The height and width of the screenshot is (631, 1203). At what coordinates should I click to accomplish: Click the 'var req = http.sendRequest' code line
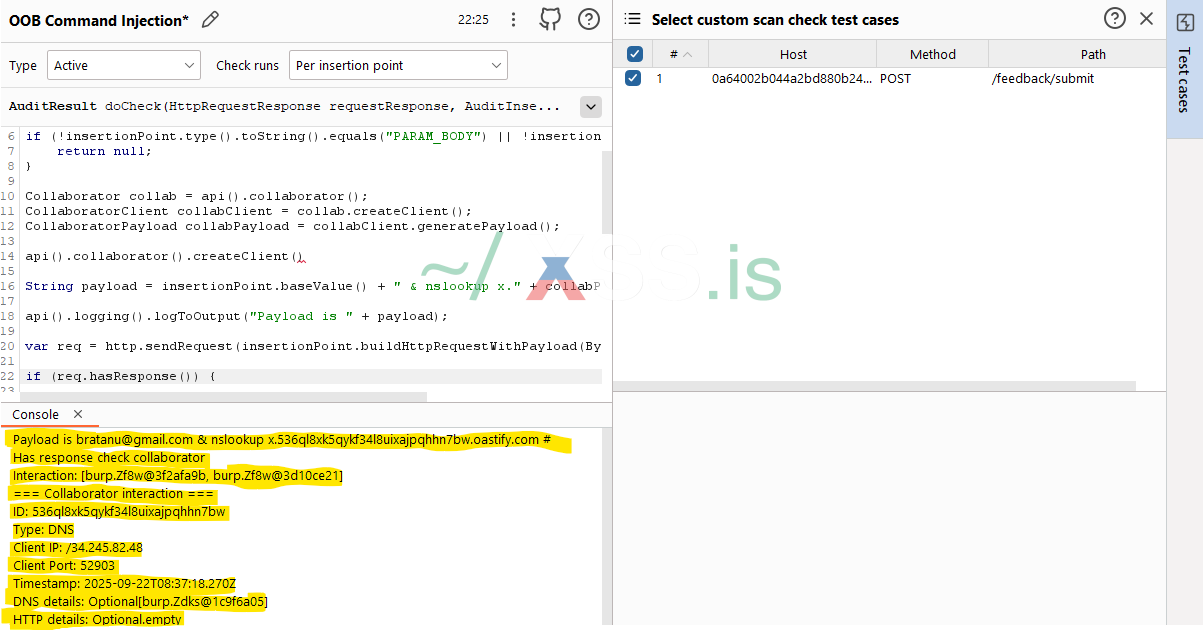pos(313,346)
